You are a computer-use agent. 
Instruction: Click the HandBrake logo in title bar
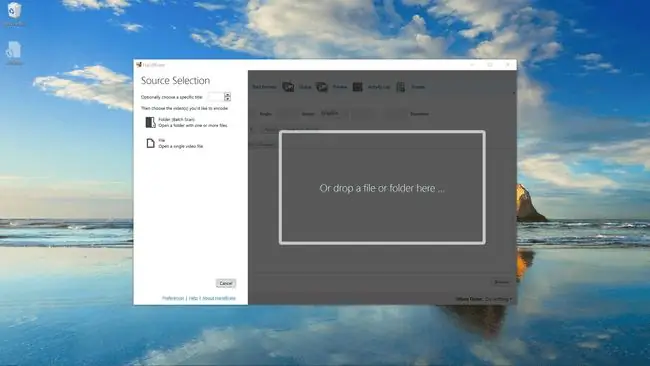tap(139, 65)
